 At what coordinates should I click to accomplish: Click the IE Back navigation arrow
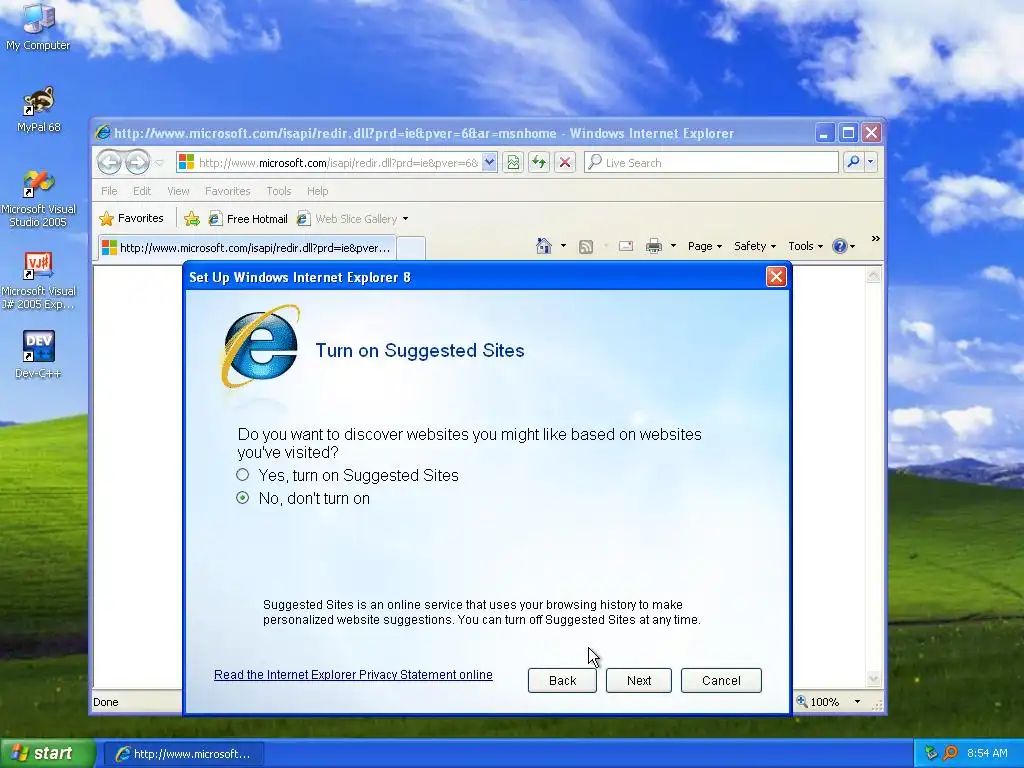pos(109,162)
